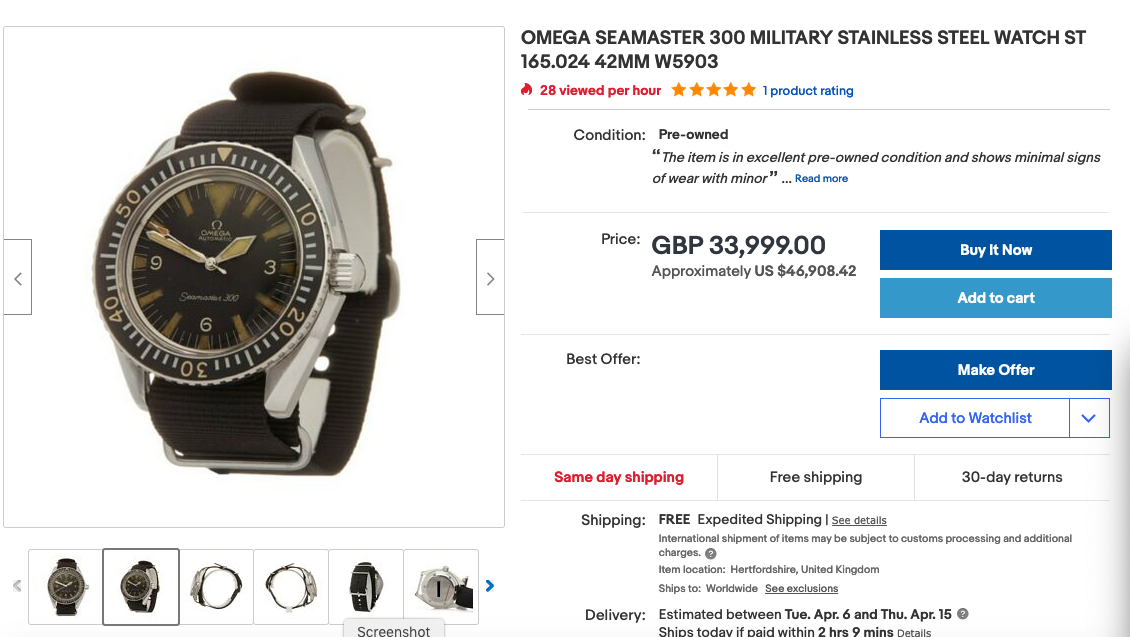1130x637 pixels.
Task: Select the first front-view watch thumbnail
Action: pyautogui.click(x=66, y=586)
